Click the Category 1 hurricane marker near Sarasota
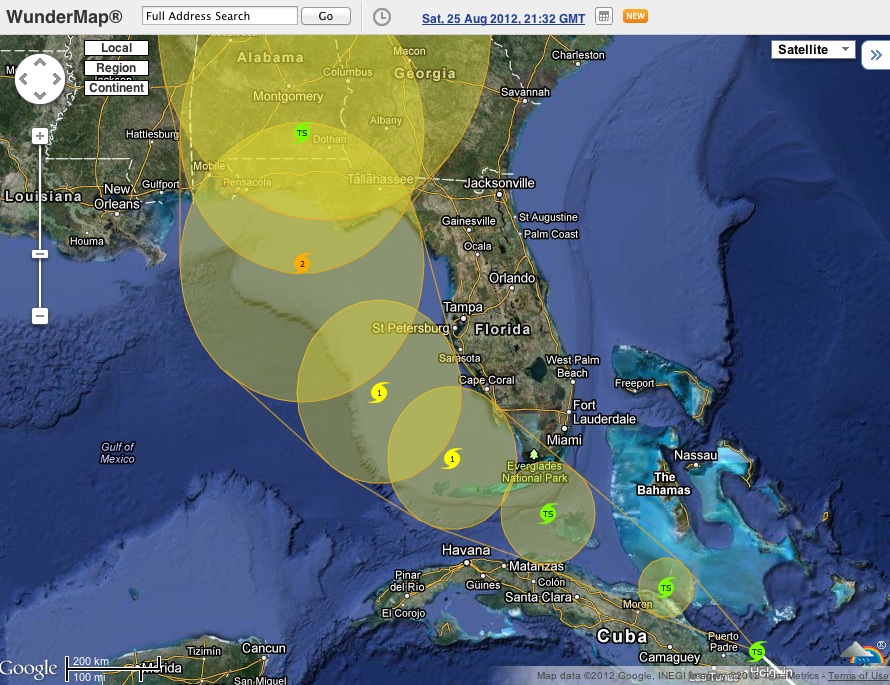Viewport: 890px width, 685px height. [379, 392]
